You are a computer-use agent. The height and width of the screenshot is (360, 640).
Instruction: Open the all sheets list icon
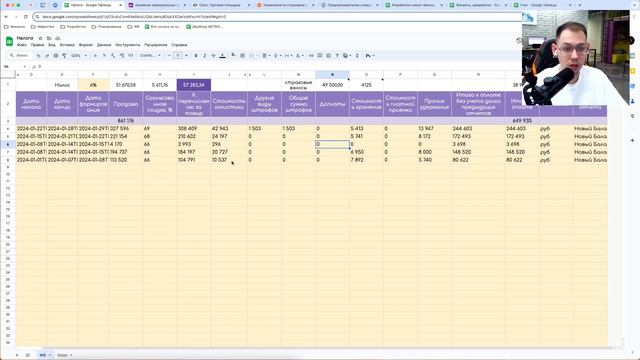[x=28, y=355]
